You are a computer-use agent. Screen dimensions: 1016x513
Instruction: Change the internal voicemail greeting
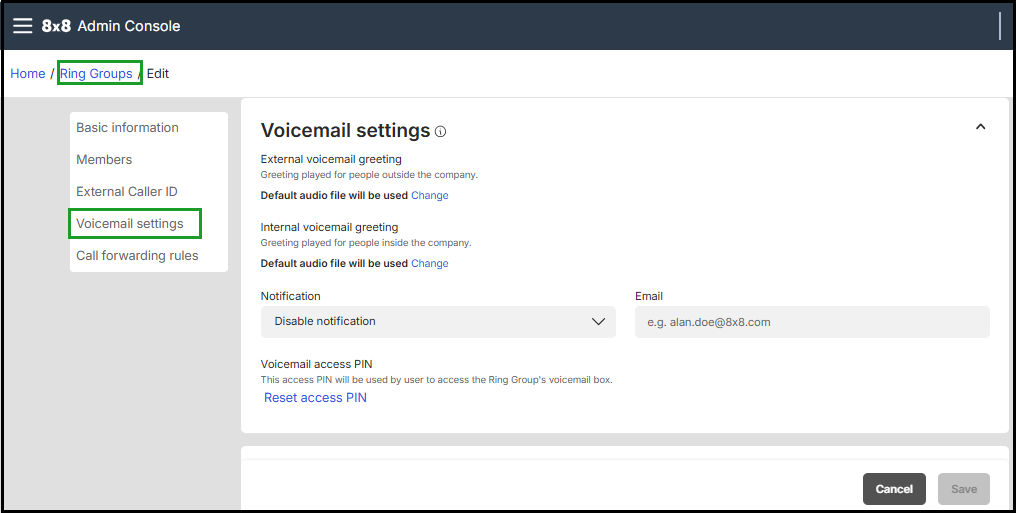[x=430, y=264]
